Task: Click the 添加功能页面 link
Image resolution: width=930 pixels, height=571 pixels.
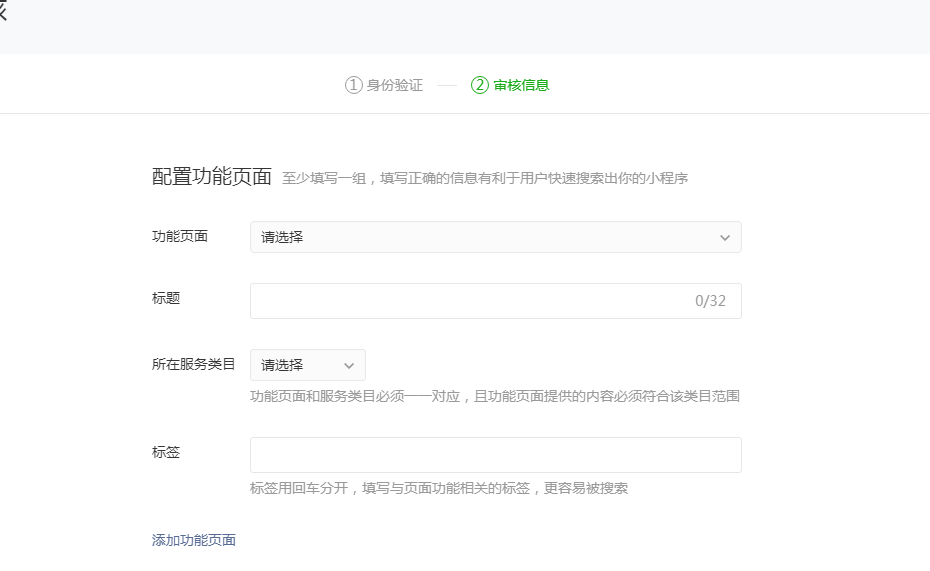Action: [x=194, y=540]
